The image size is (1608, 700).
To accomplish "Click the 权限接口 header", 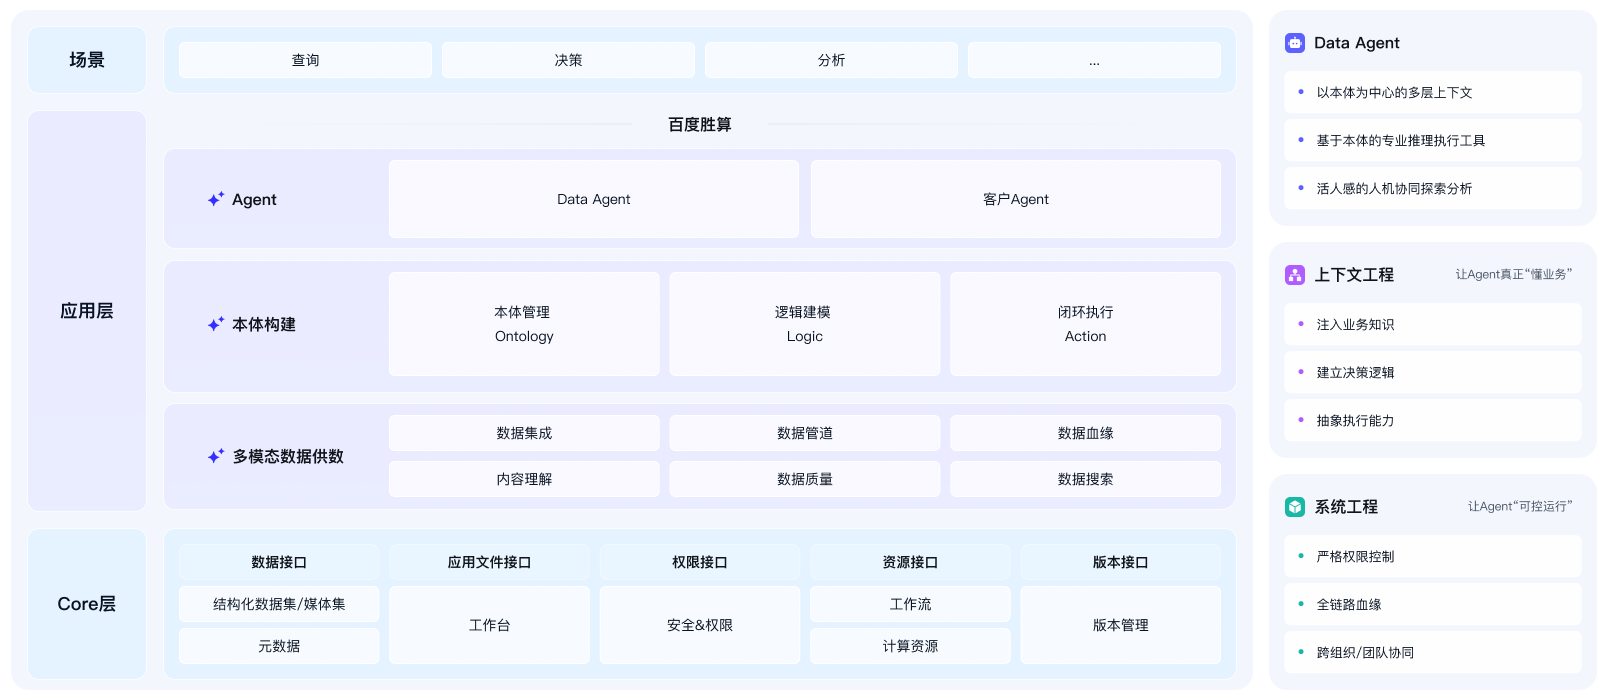I will pyautogui.click(x=700, y=562).
